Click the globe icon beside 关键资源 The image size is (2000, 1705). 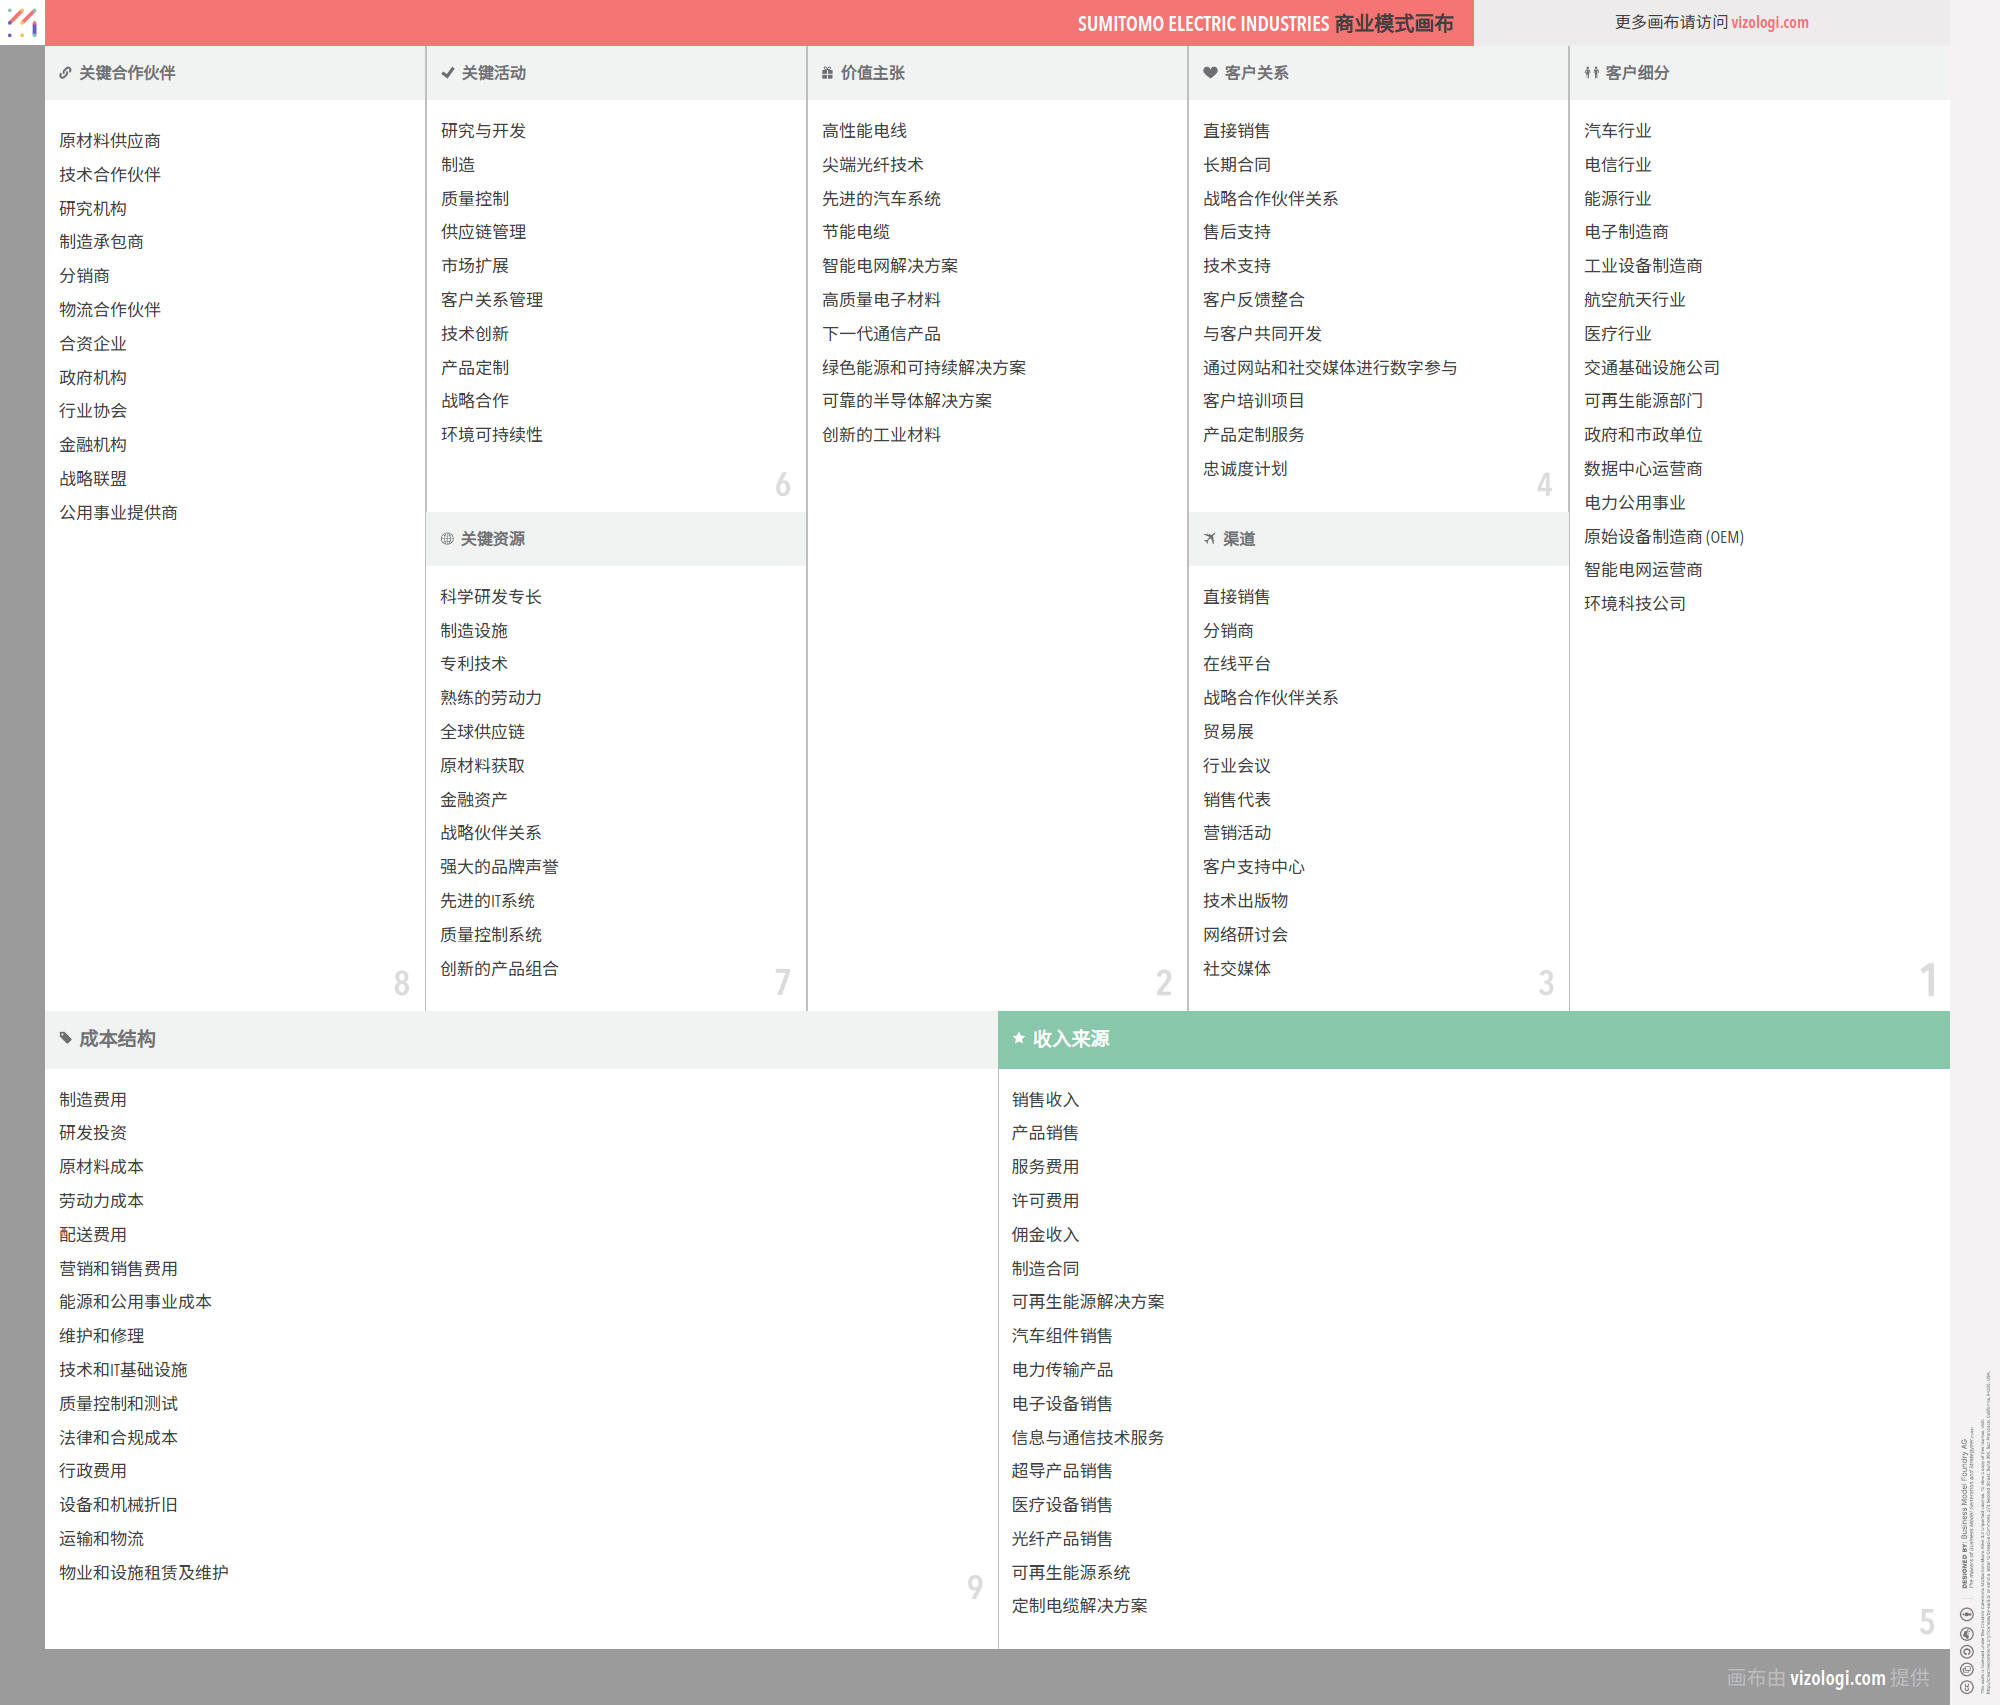pyautogui.click(x=447, y=539)
